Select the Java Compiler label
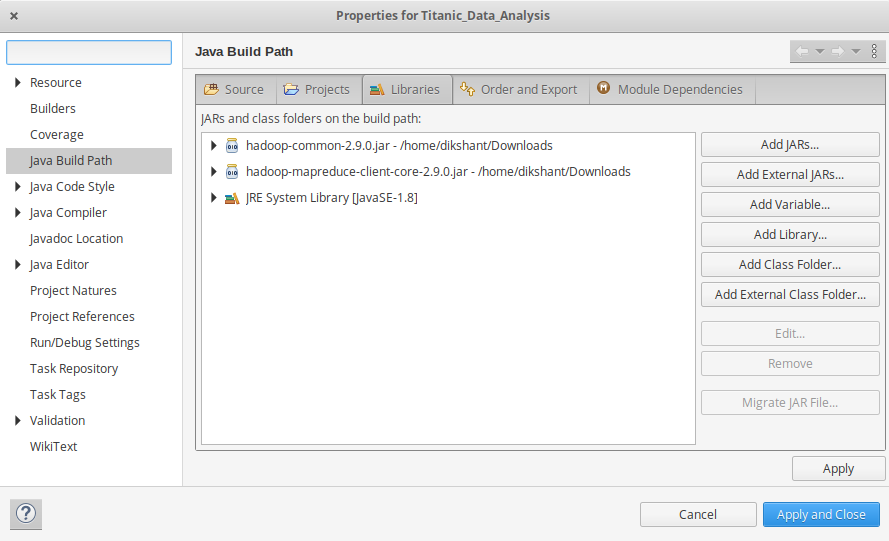 point(68,213)
